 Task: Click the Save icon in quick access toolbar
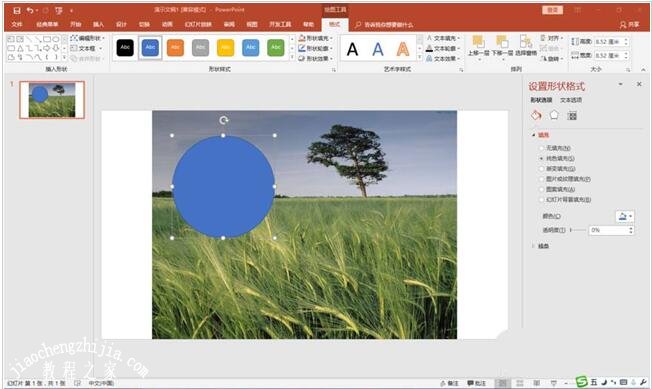coord(17,10)
